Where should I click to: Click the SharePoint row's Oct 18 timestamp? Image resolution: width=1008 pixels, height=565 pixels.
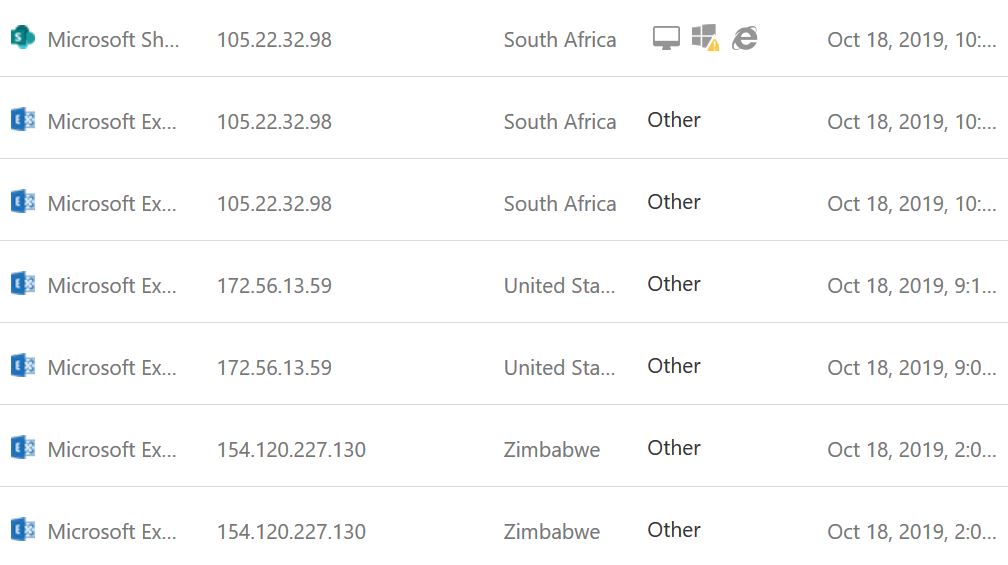911,40
